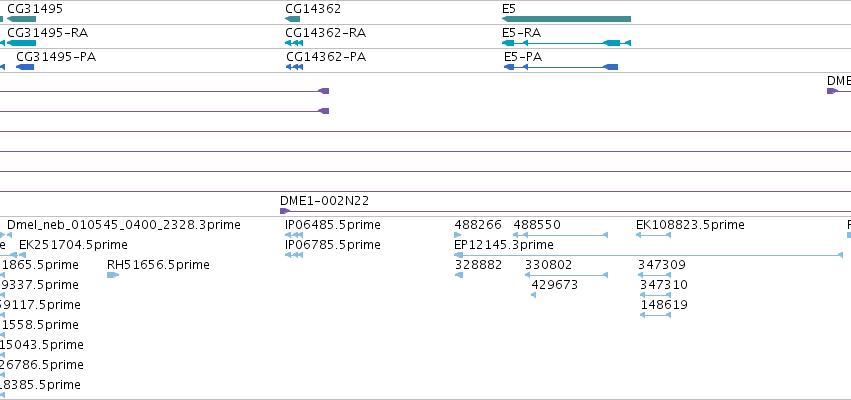Select the 1558.5prime EST label
The image size is (851, 400).
[x=40, y=325]
